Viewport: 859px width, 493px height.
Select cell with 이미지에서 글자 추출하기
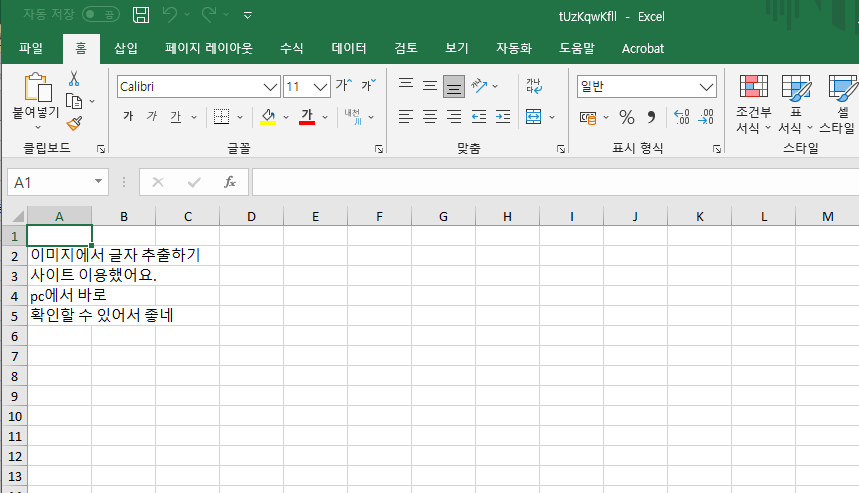click(x=59, y=255)
